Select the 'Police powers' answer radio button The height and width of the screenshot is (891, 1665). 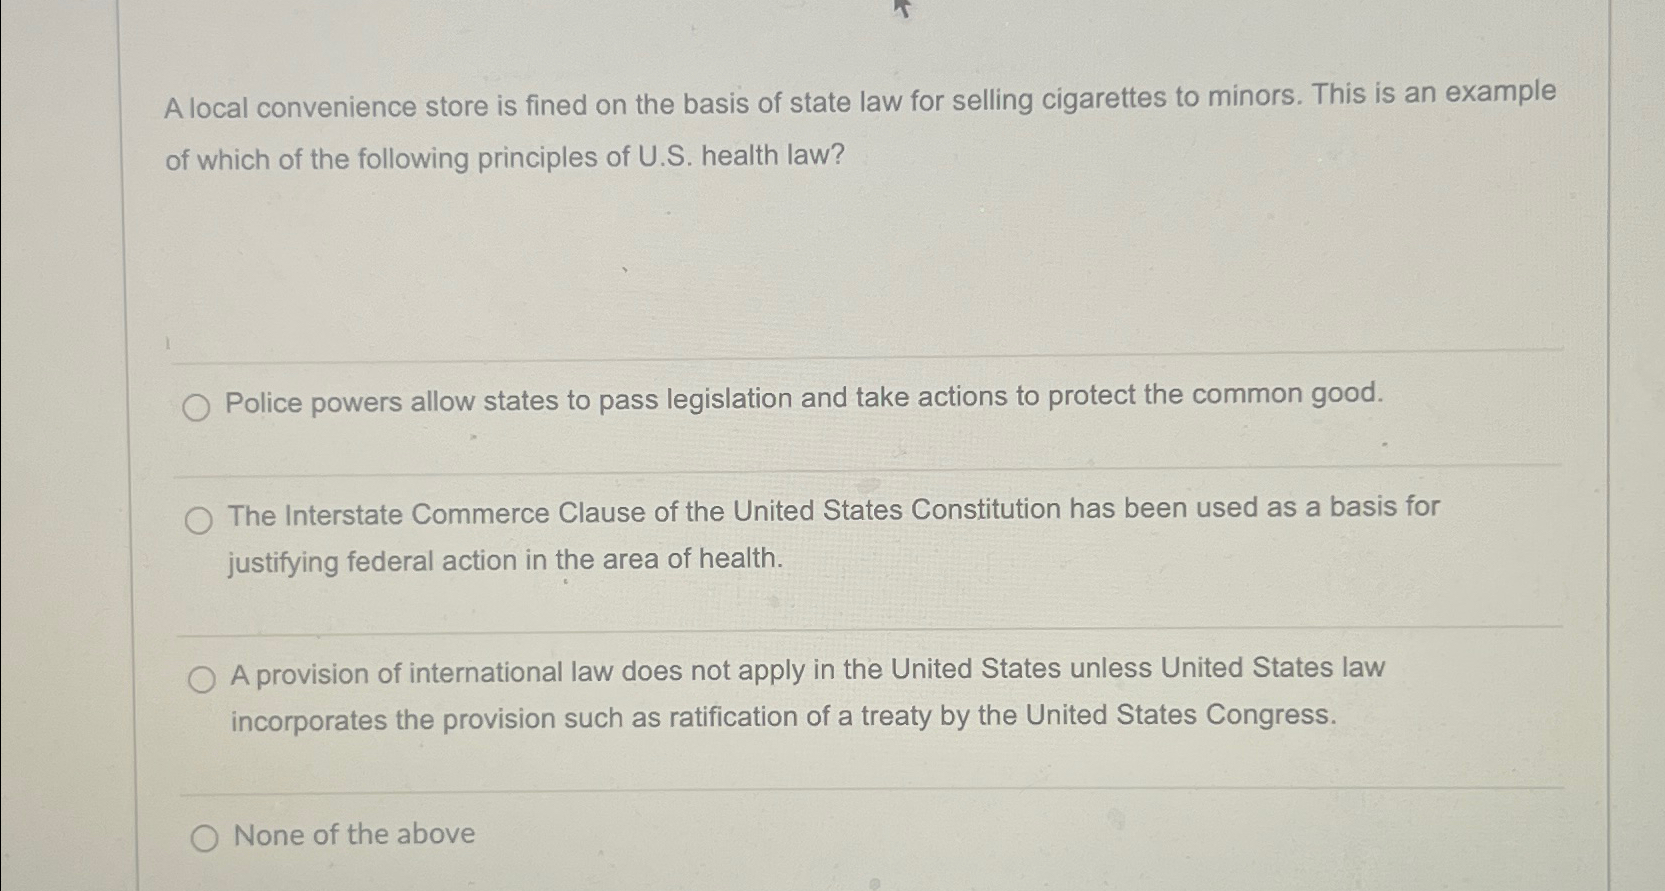(197, 406)
